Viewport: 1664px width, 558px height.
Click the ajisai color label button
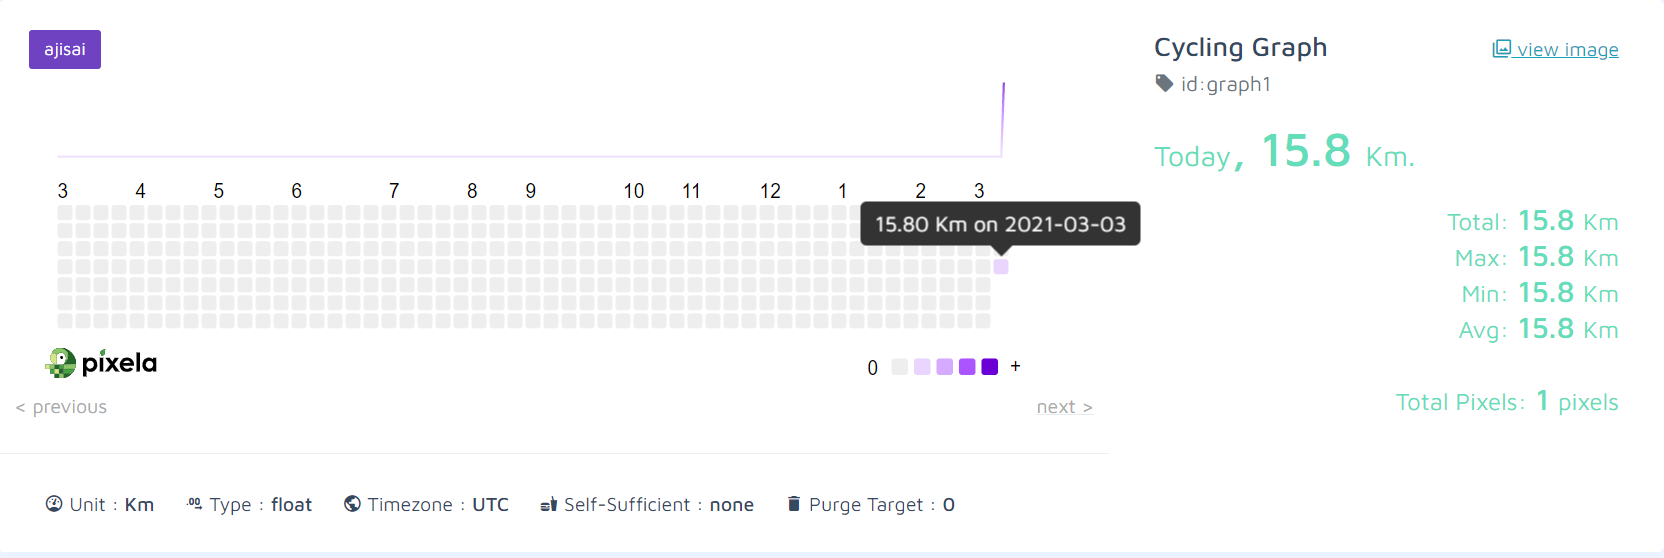click(65, 50)
